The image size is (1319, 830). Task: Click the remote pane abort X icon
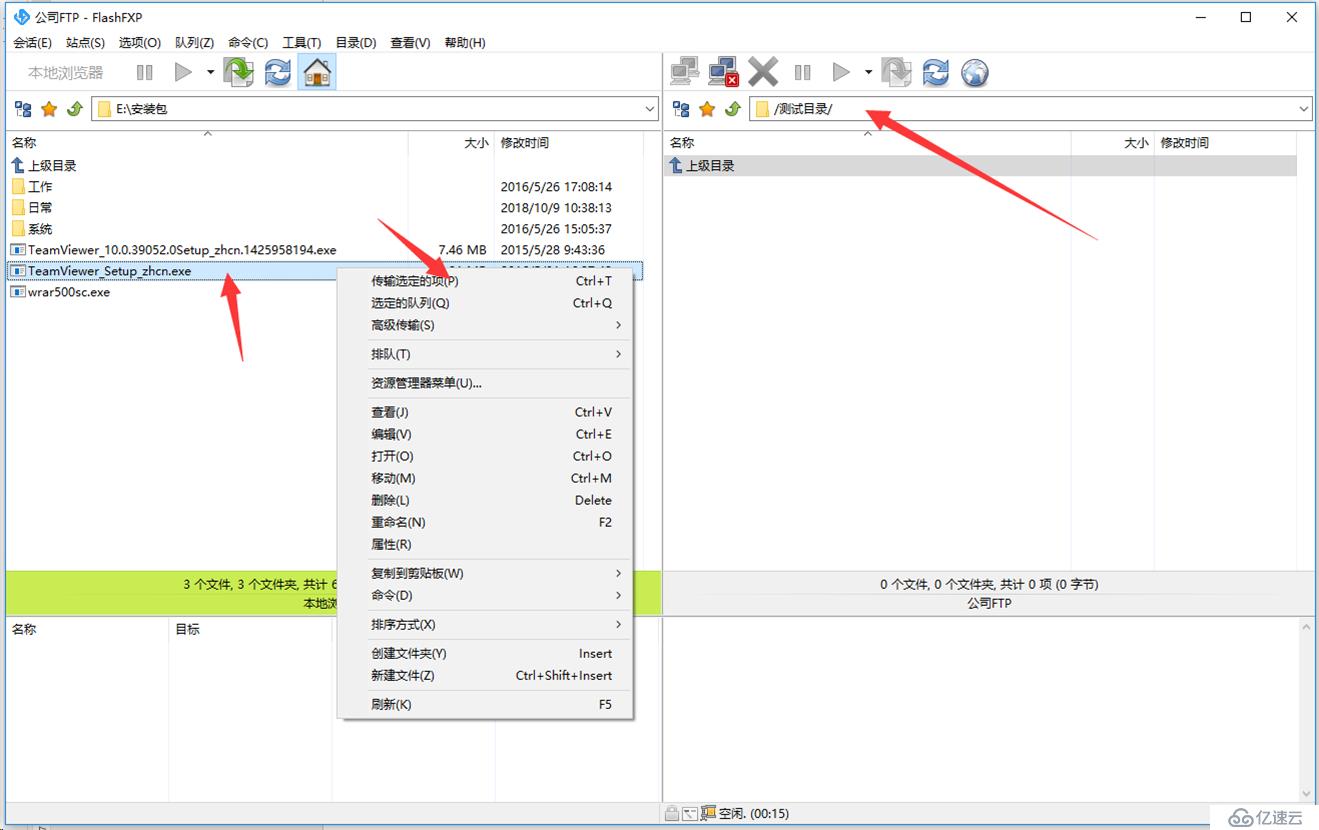coord(763,72)
